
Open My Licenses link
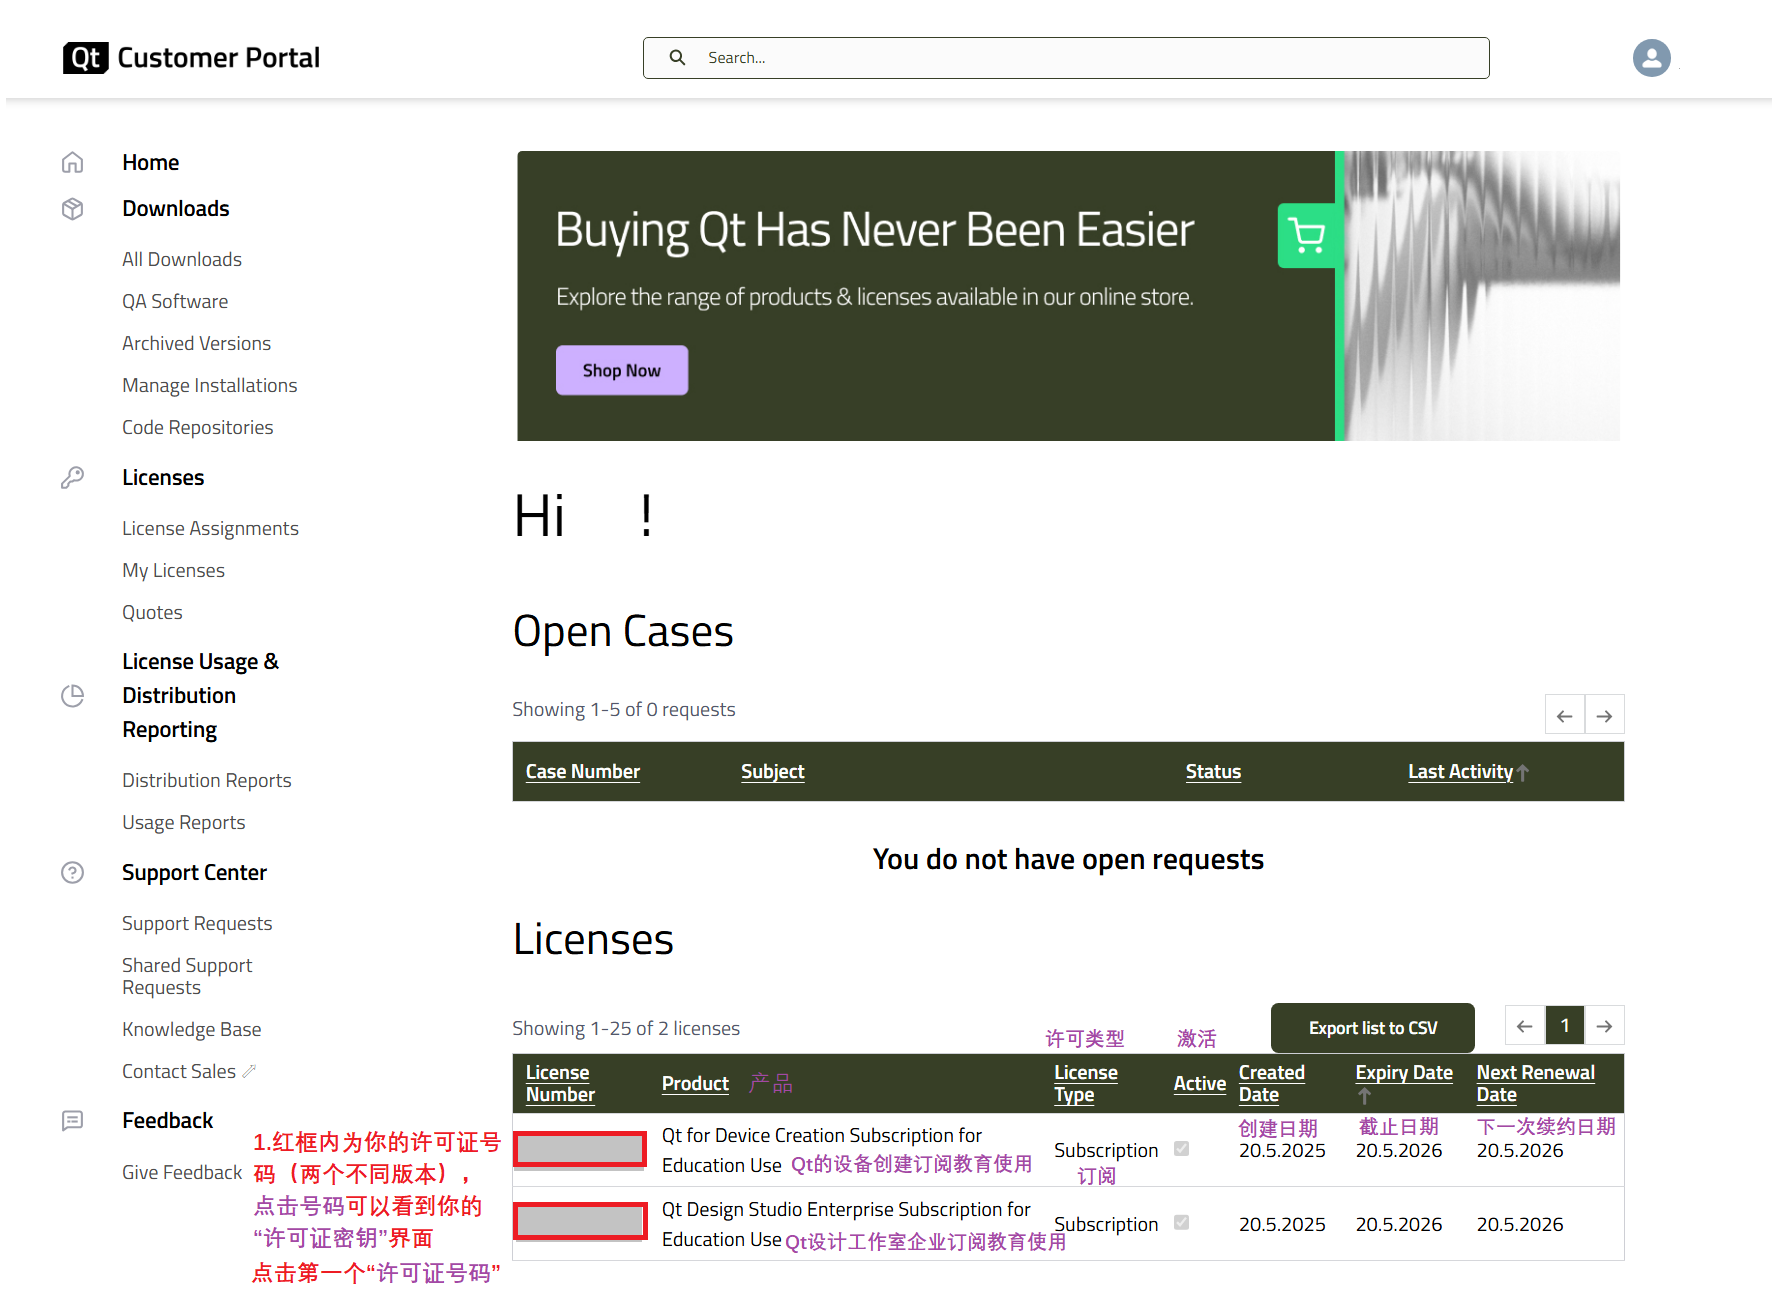click(173, 570)
